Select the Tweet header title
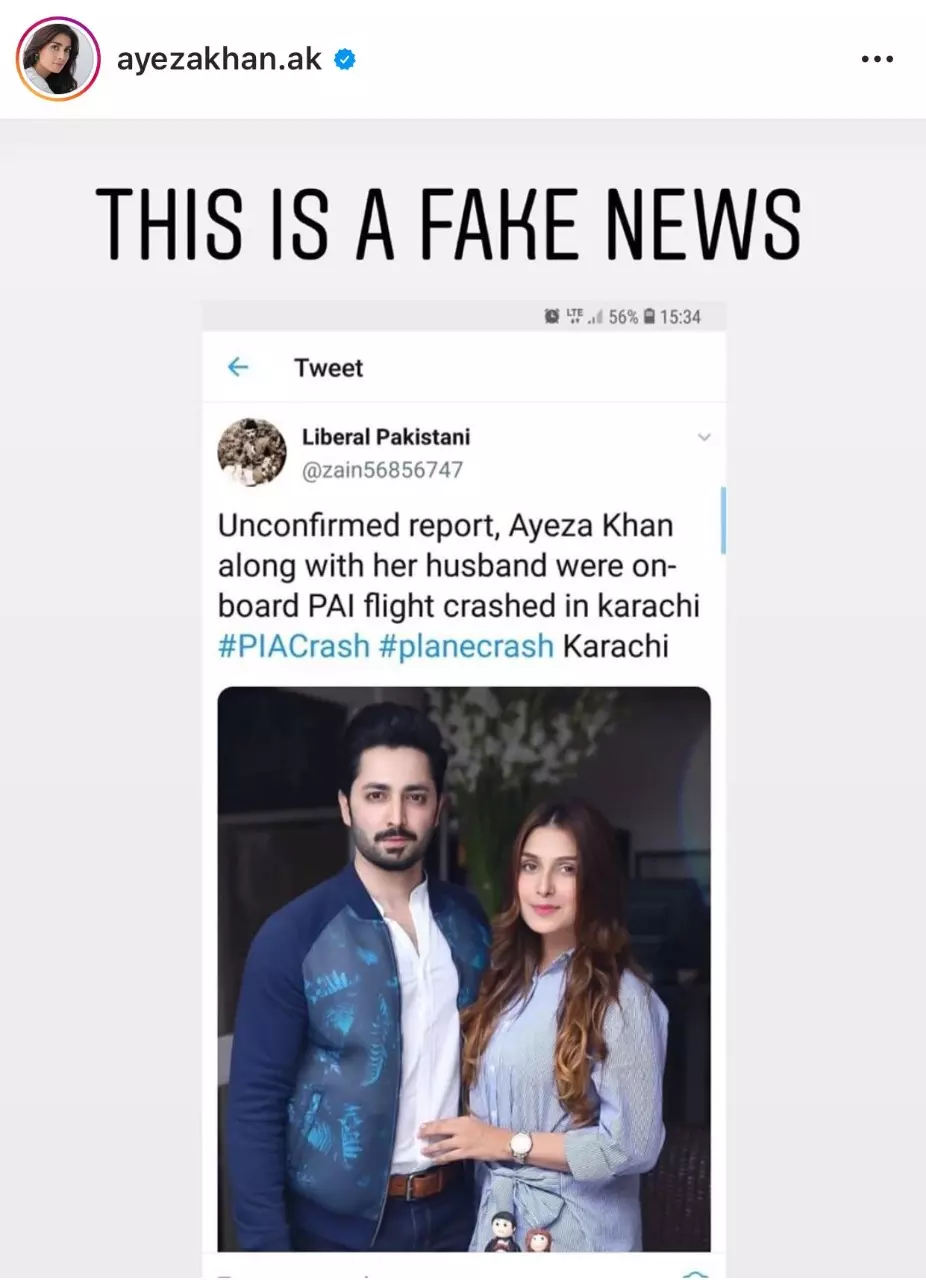 pos(328,368)
